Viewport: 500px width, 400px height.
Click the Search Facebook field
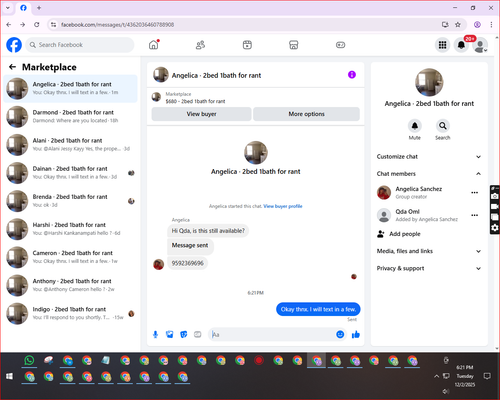click(80, 45)
